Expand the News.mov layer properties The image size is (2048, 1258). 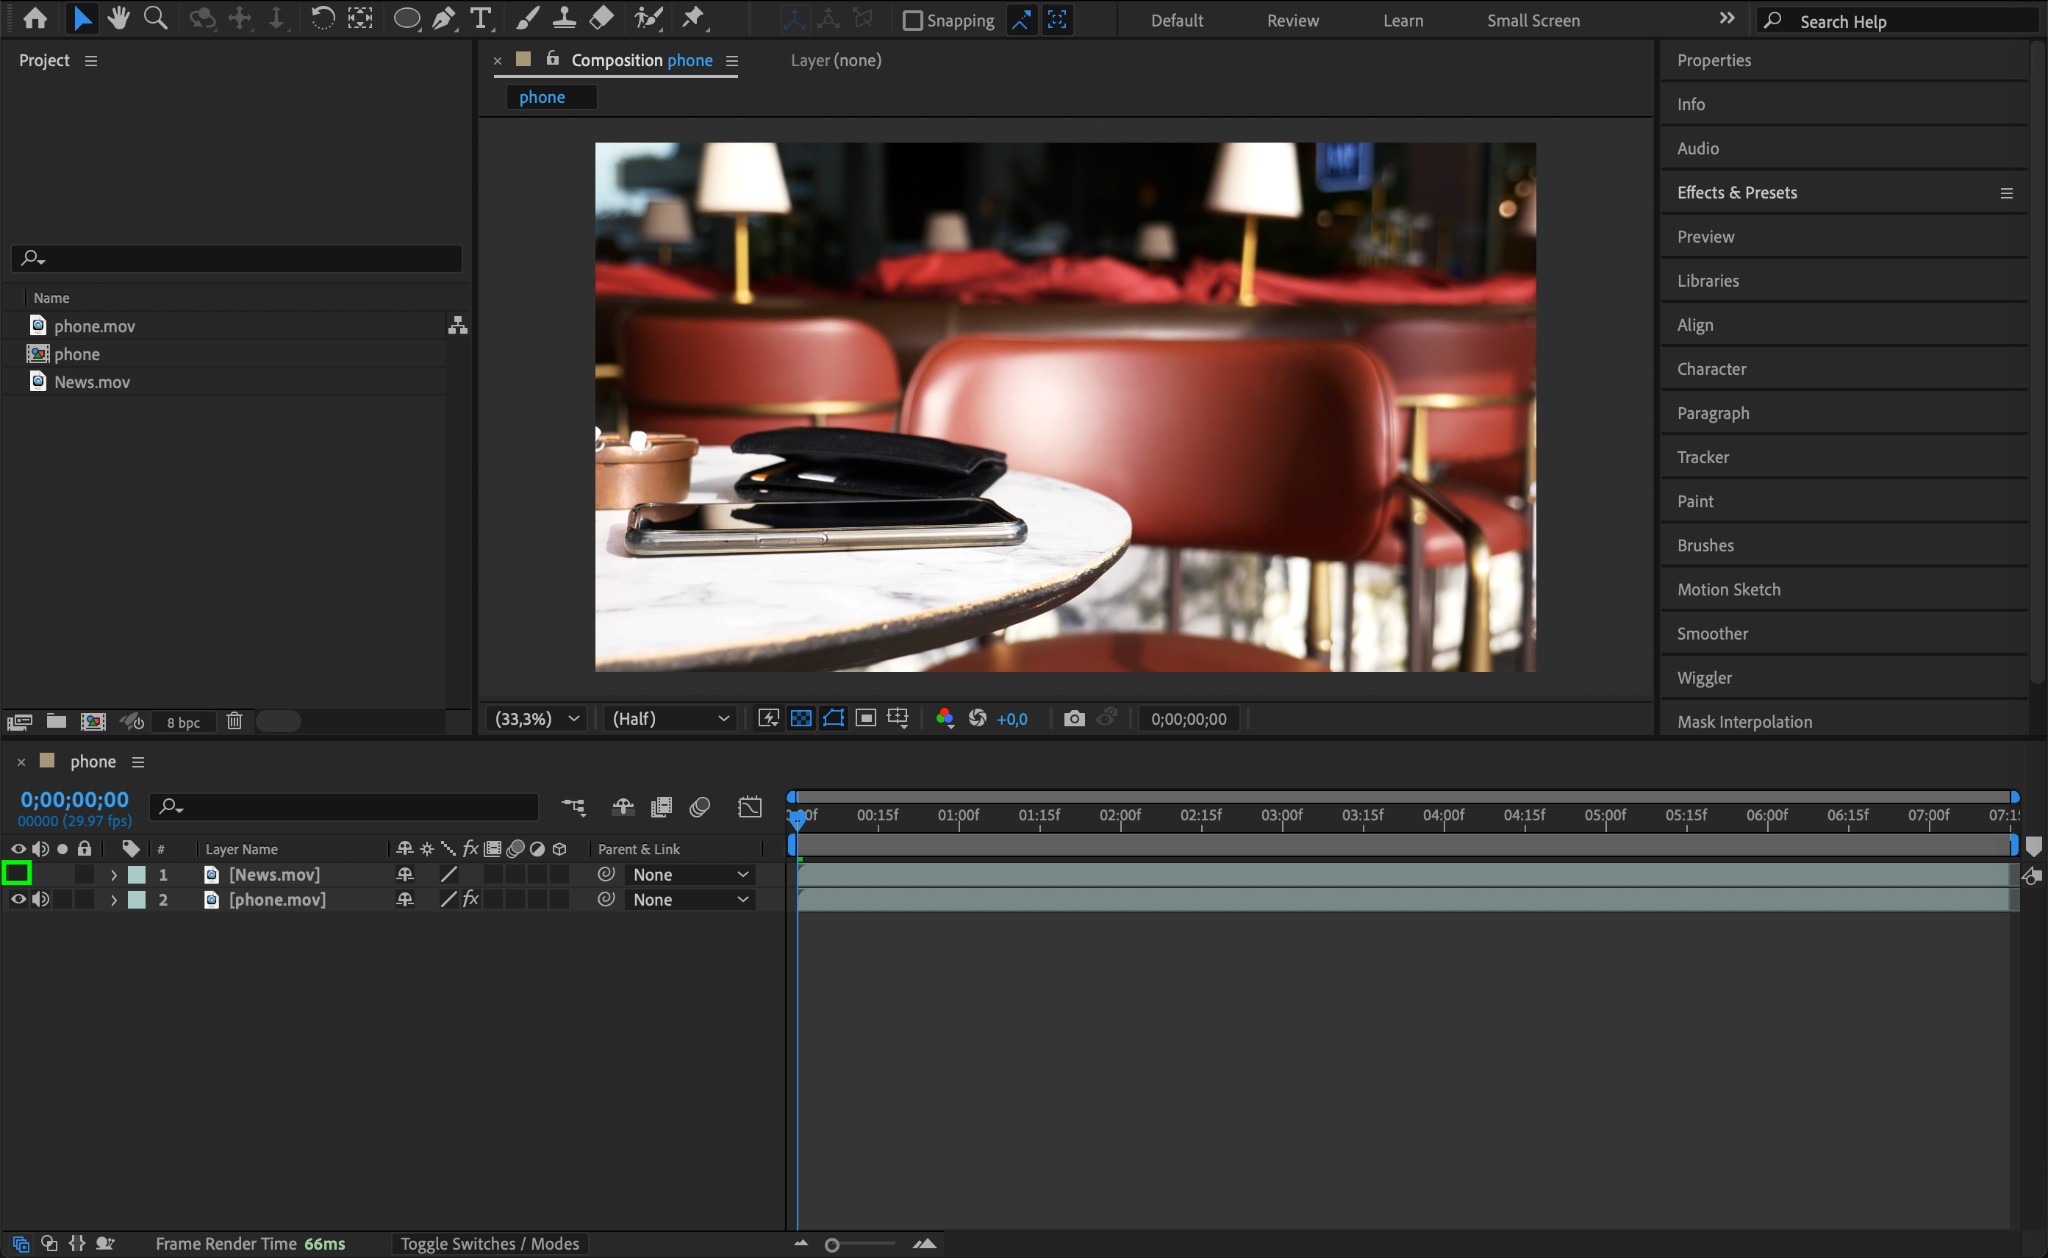pyautogui.click(x=114, y=874)
